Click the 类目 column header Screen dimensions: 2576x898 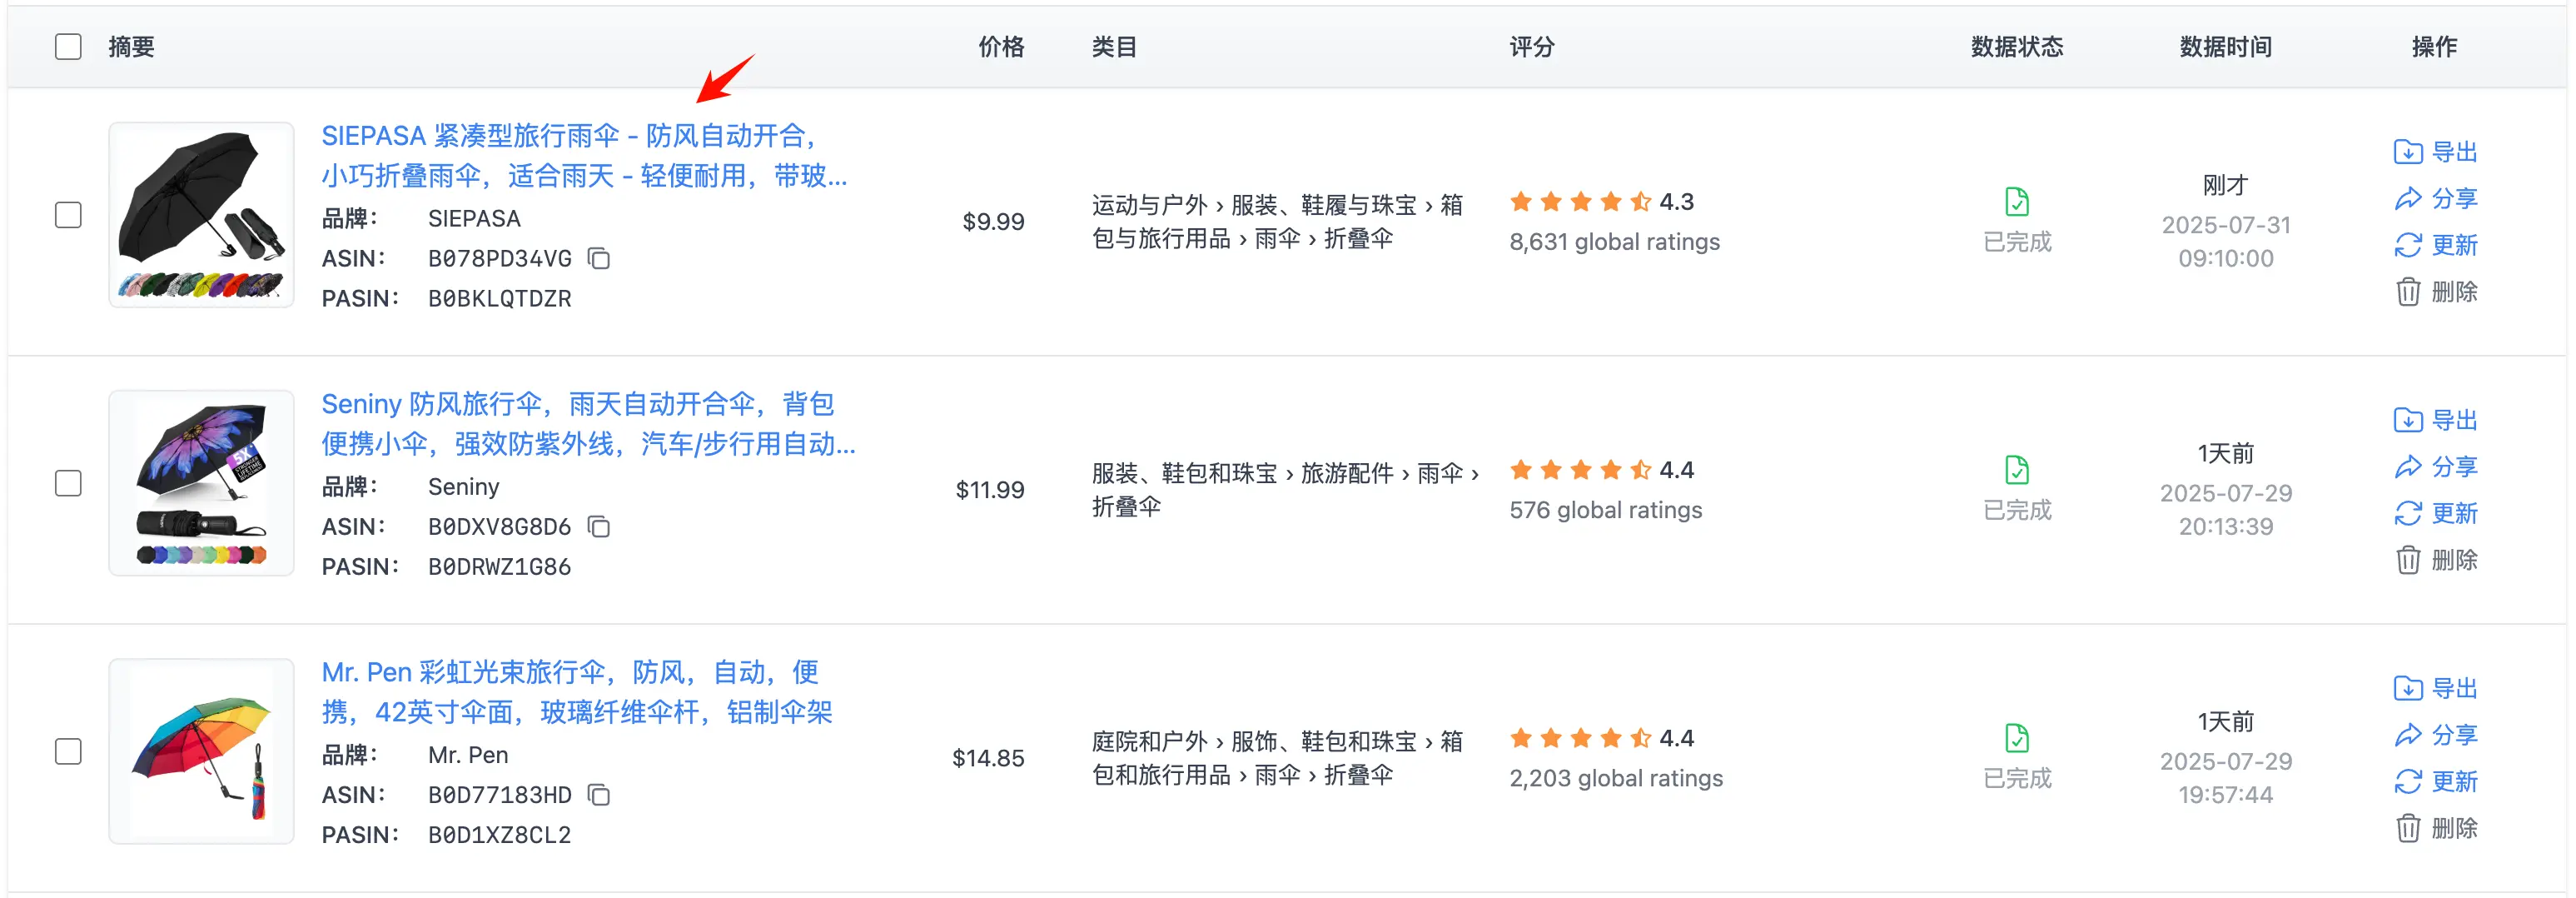pyautogui.click(x=1114, y=47)
